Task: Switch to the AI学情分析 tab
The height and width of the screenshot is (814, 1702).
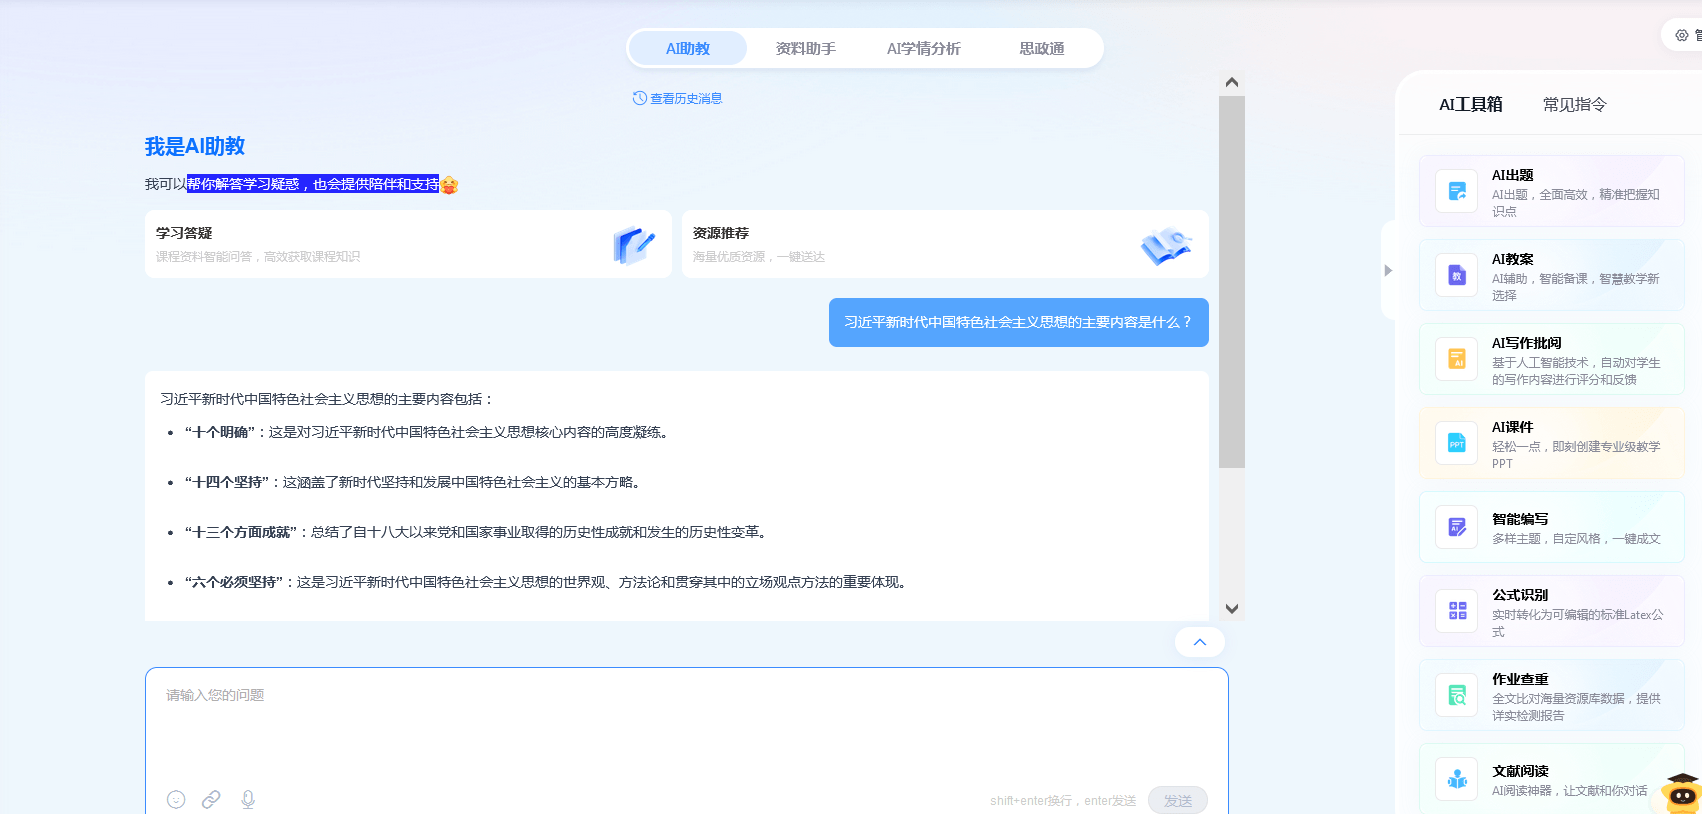Action: click(x=923, y=48)
